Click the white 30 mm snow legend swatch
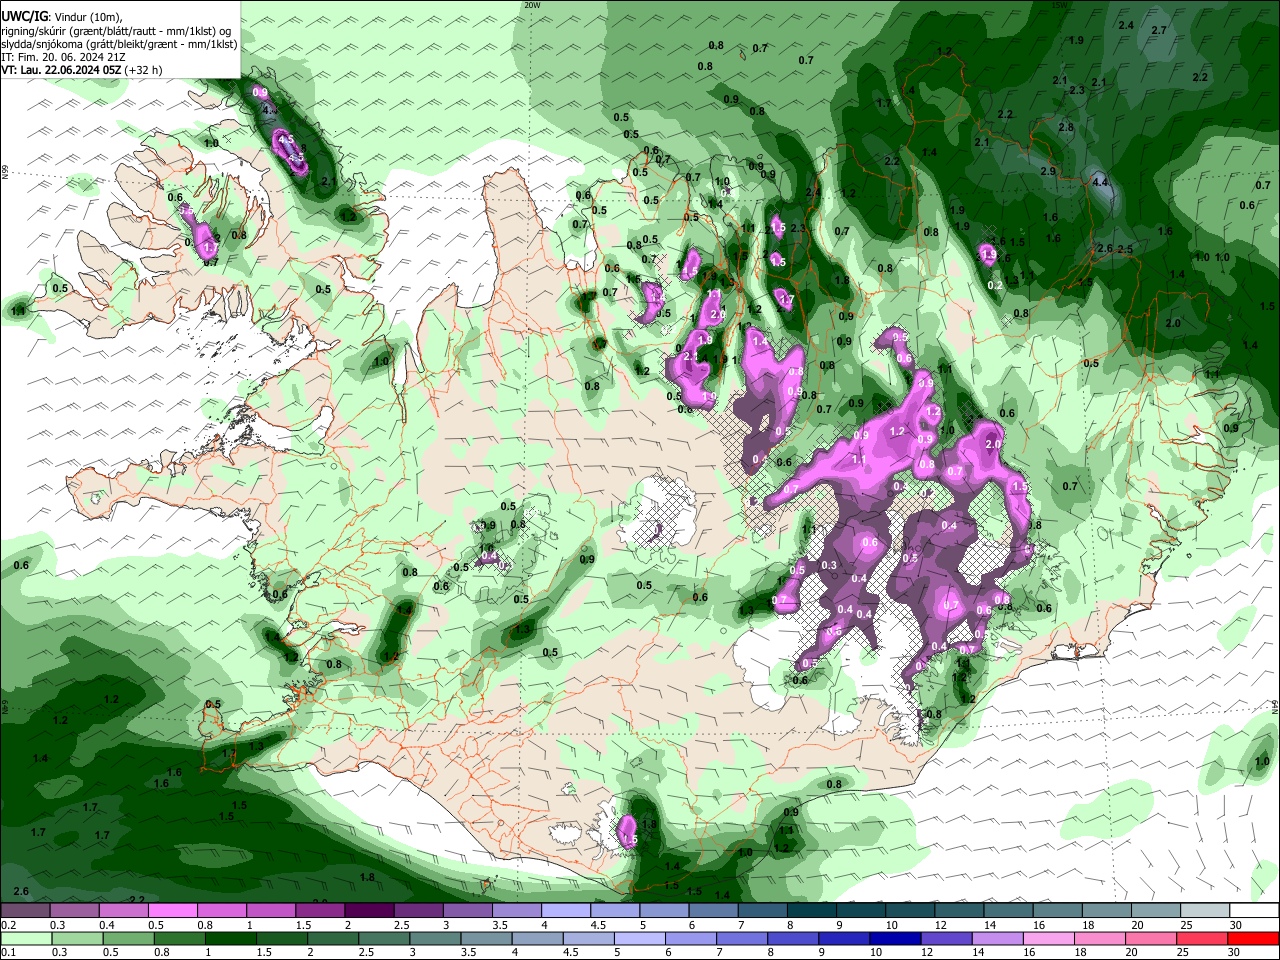Screen dimensions: 1280x960 [x=1254, y=911]
